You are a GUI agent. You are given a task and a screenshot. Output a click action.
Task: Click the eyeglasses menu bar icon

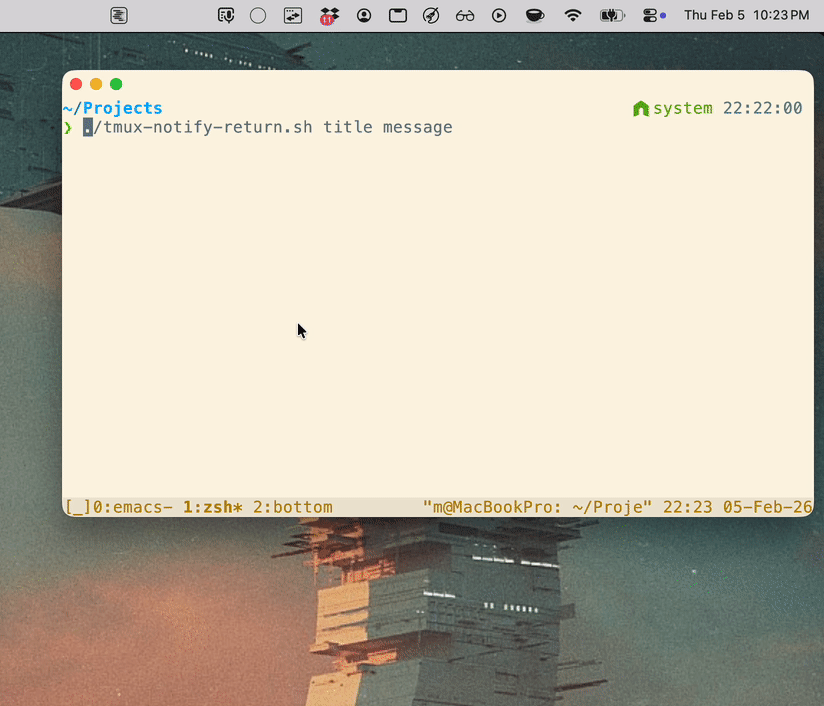click(x=465, y=15)
